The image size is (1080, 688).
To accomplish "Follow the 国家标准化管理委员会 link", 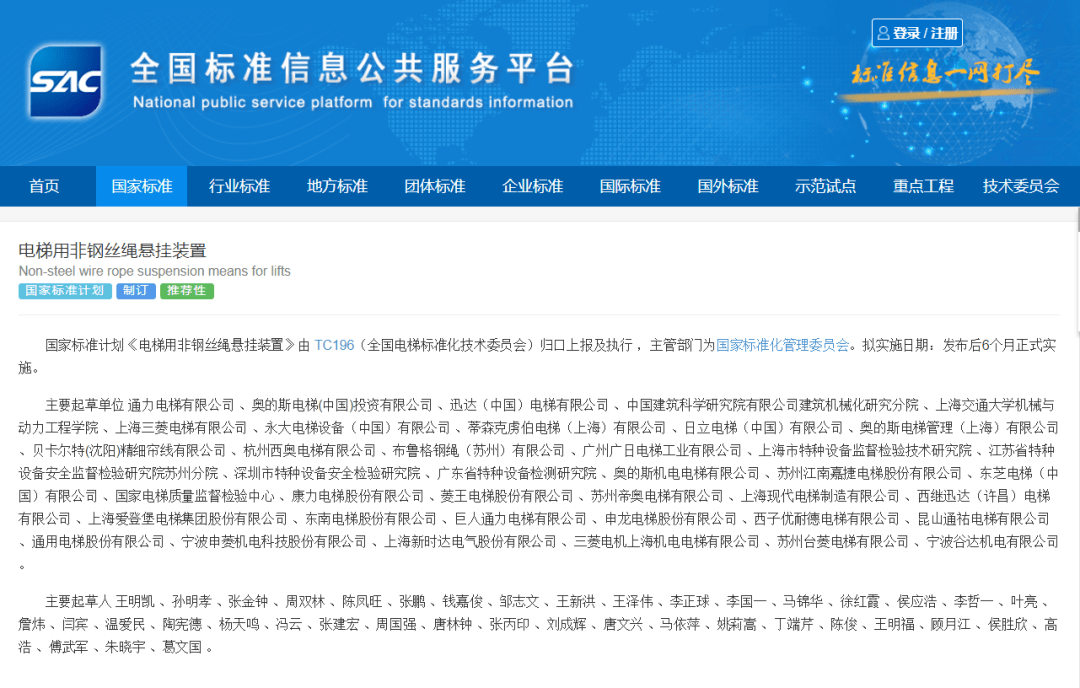I will pos(782,345).
